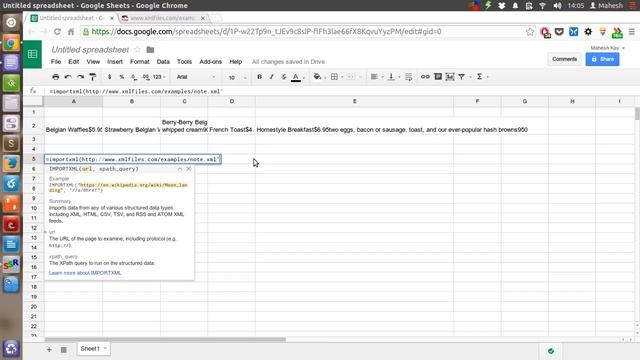Toggle strikethrough formatting
Screen dimensions: 640x360
[x=284, y=77]
